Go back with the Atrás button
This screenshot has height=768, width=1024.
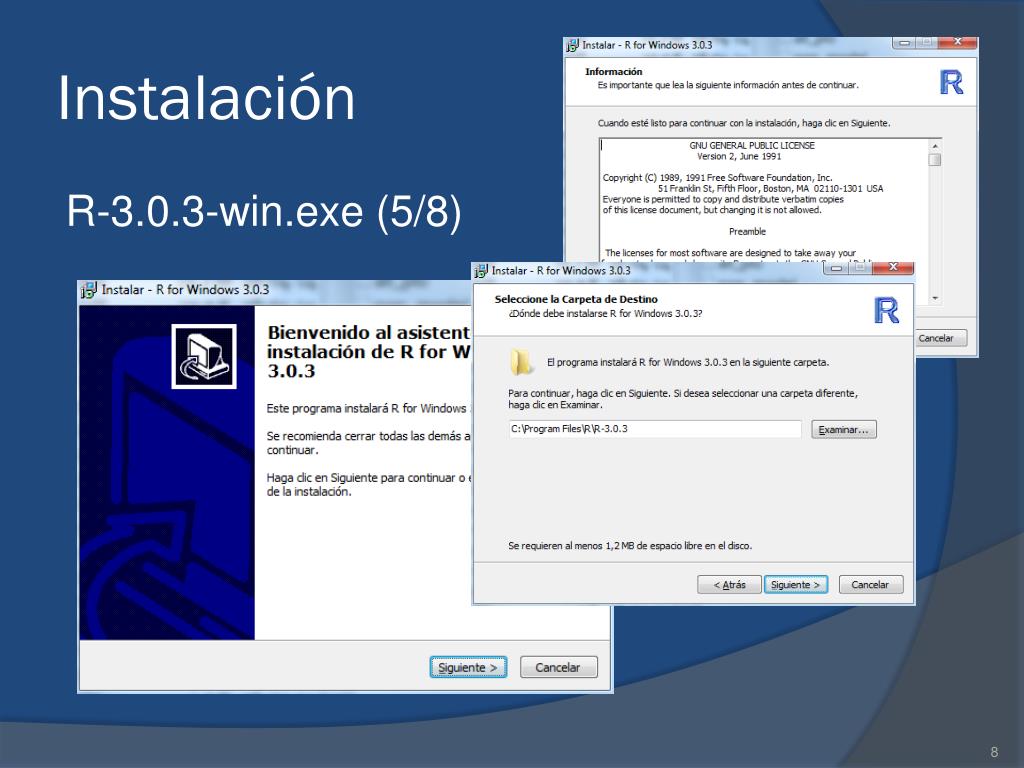[x=729, y=584]
